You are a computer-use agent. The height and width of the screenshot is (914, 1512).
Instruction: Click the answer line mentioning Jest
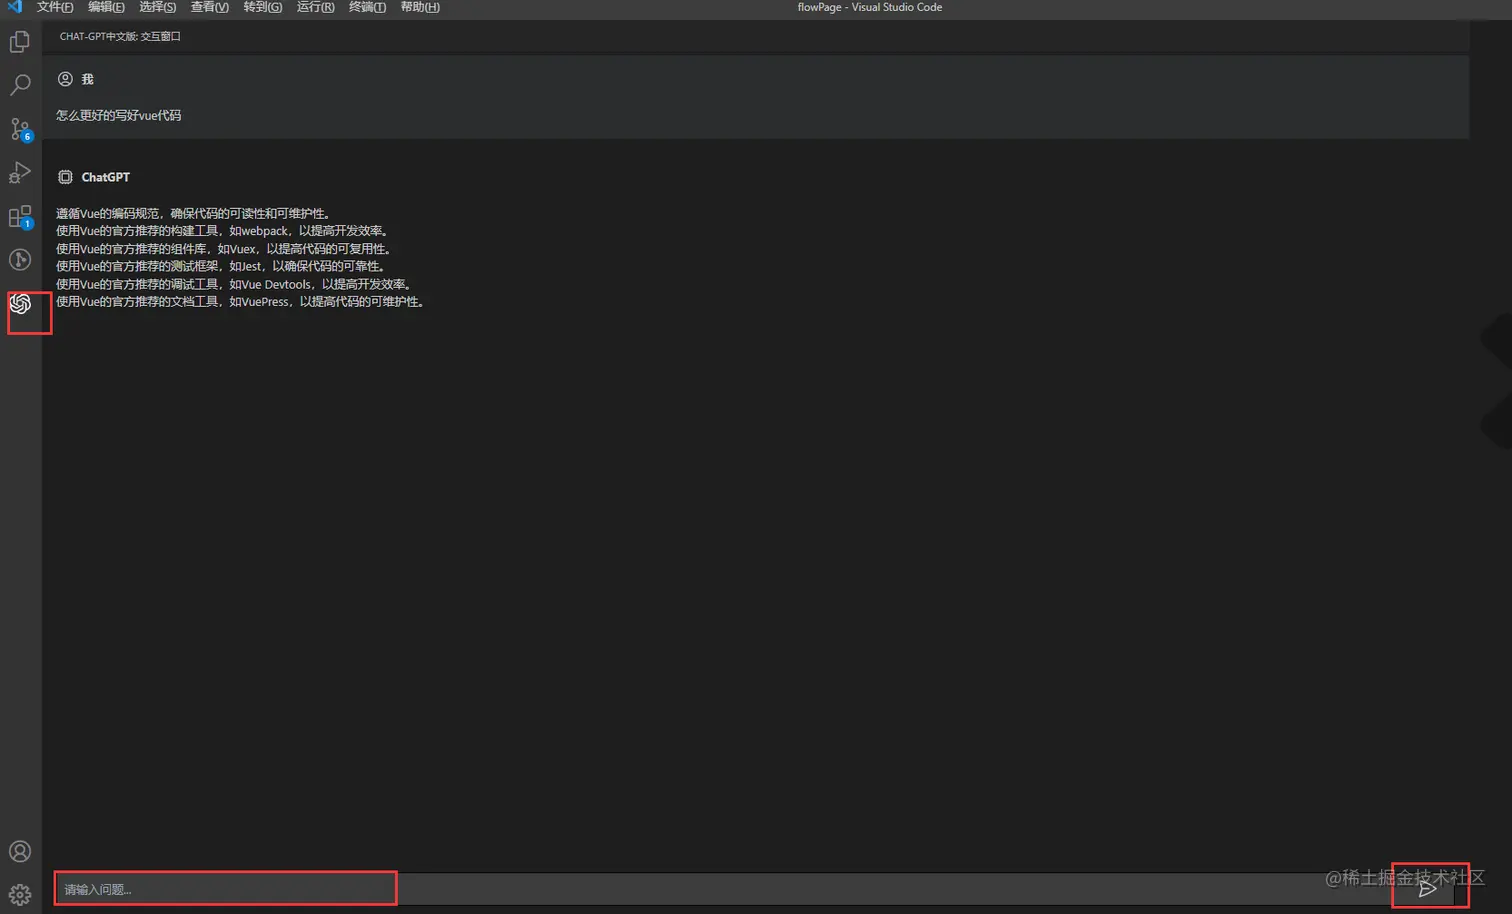[x=220, y=266]
